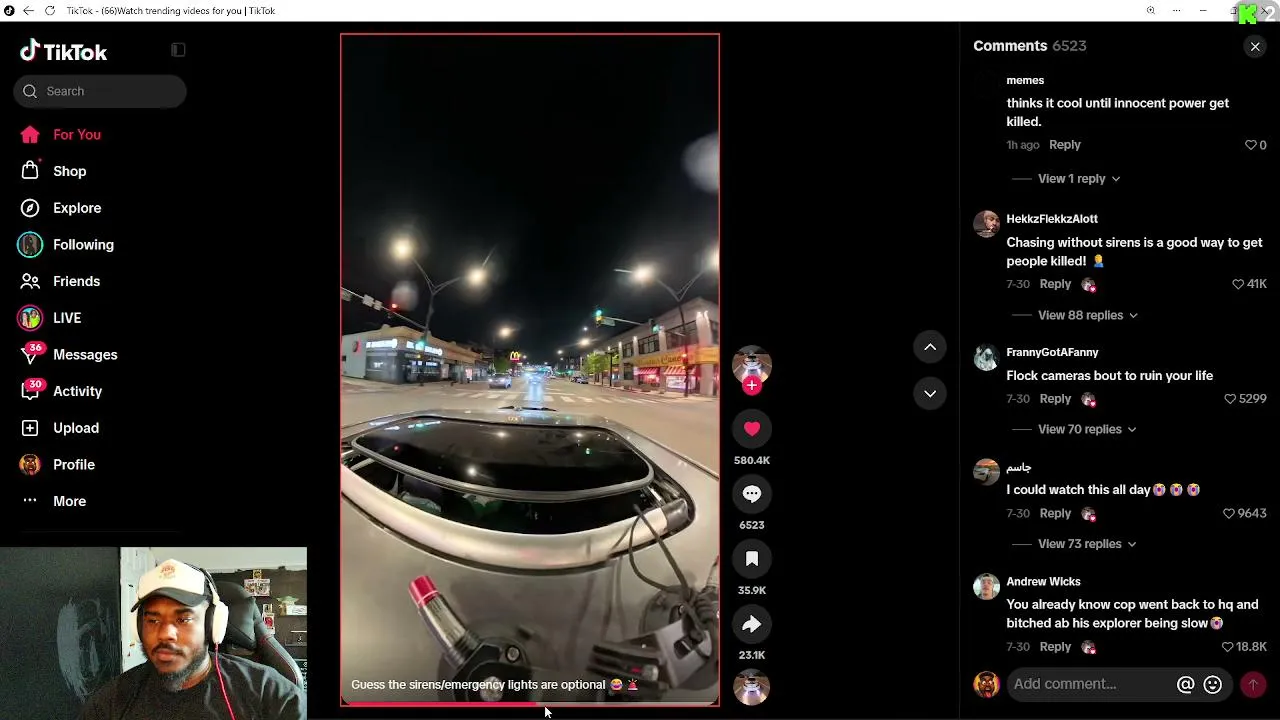The image size is (1280, 720).
Task: Click the LIVE avatar icon
Action: [x=30, y=318]
